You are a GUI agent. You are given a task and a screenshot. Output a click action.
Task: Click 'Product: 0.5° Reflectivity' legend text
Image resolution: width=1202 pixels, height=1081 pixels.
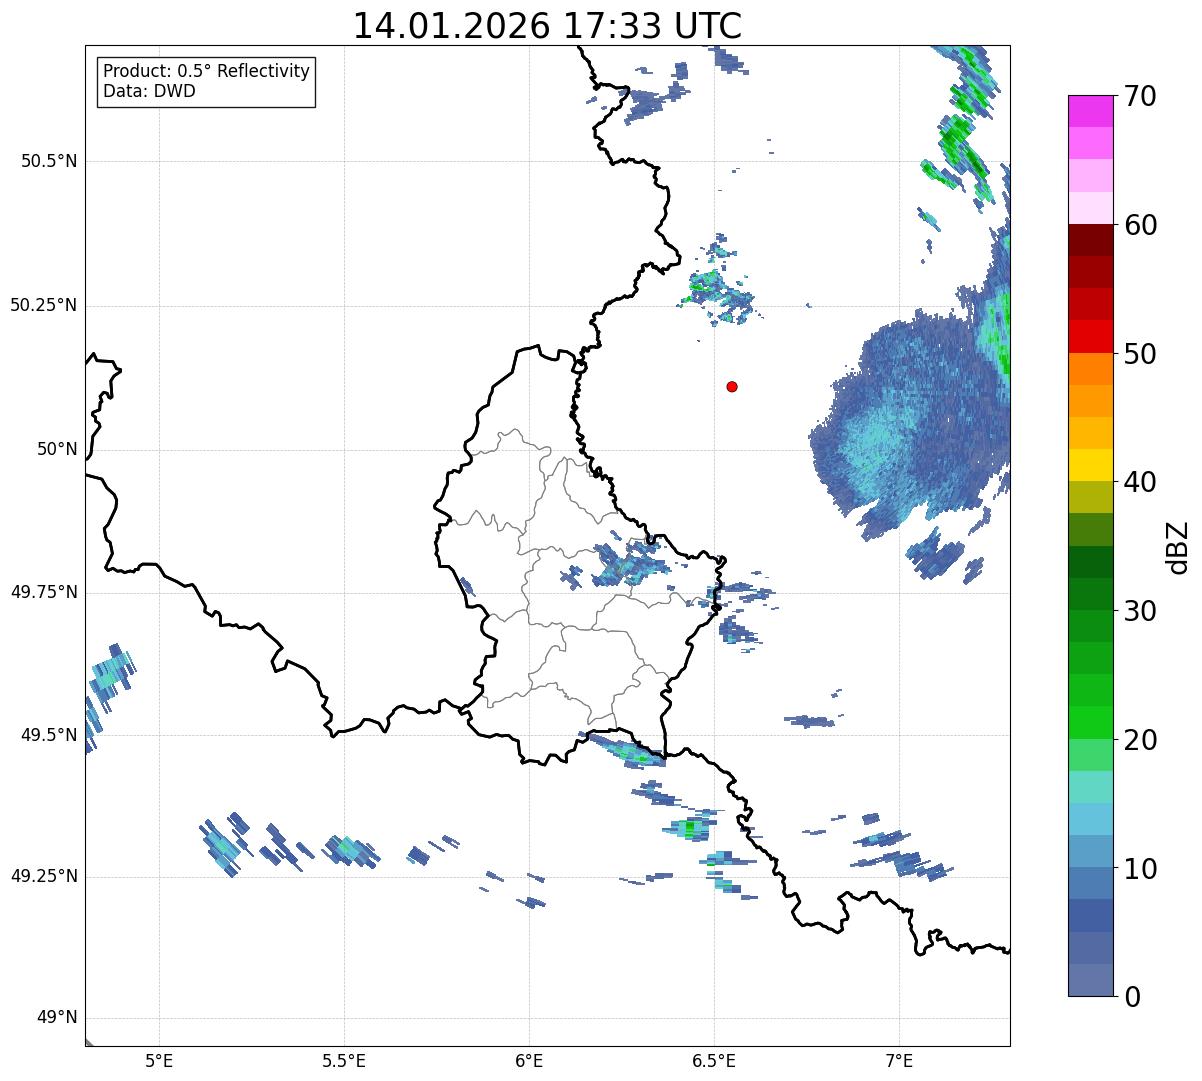206,72
